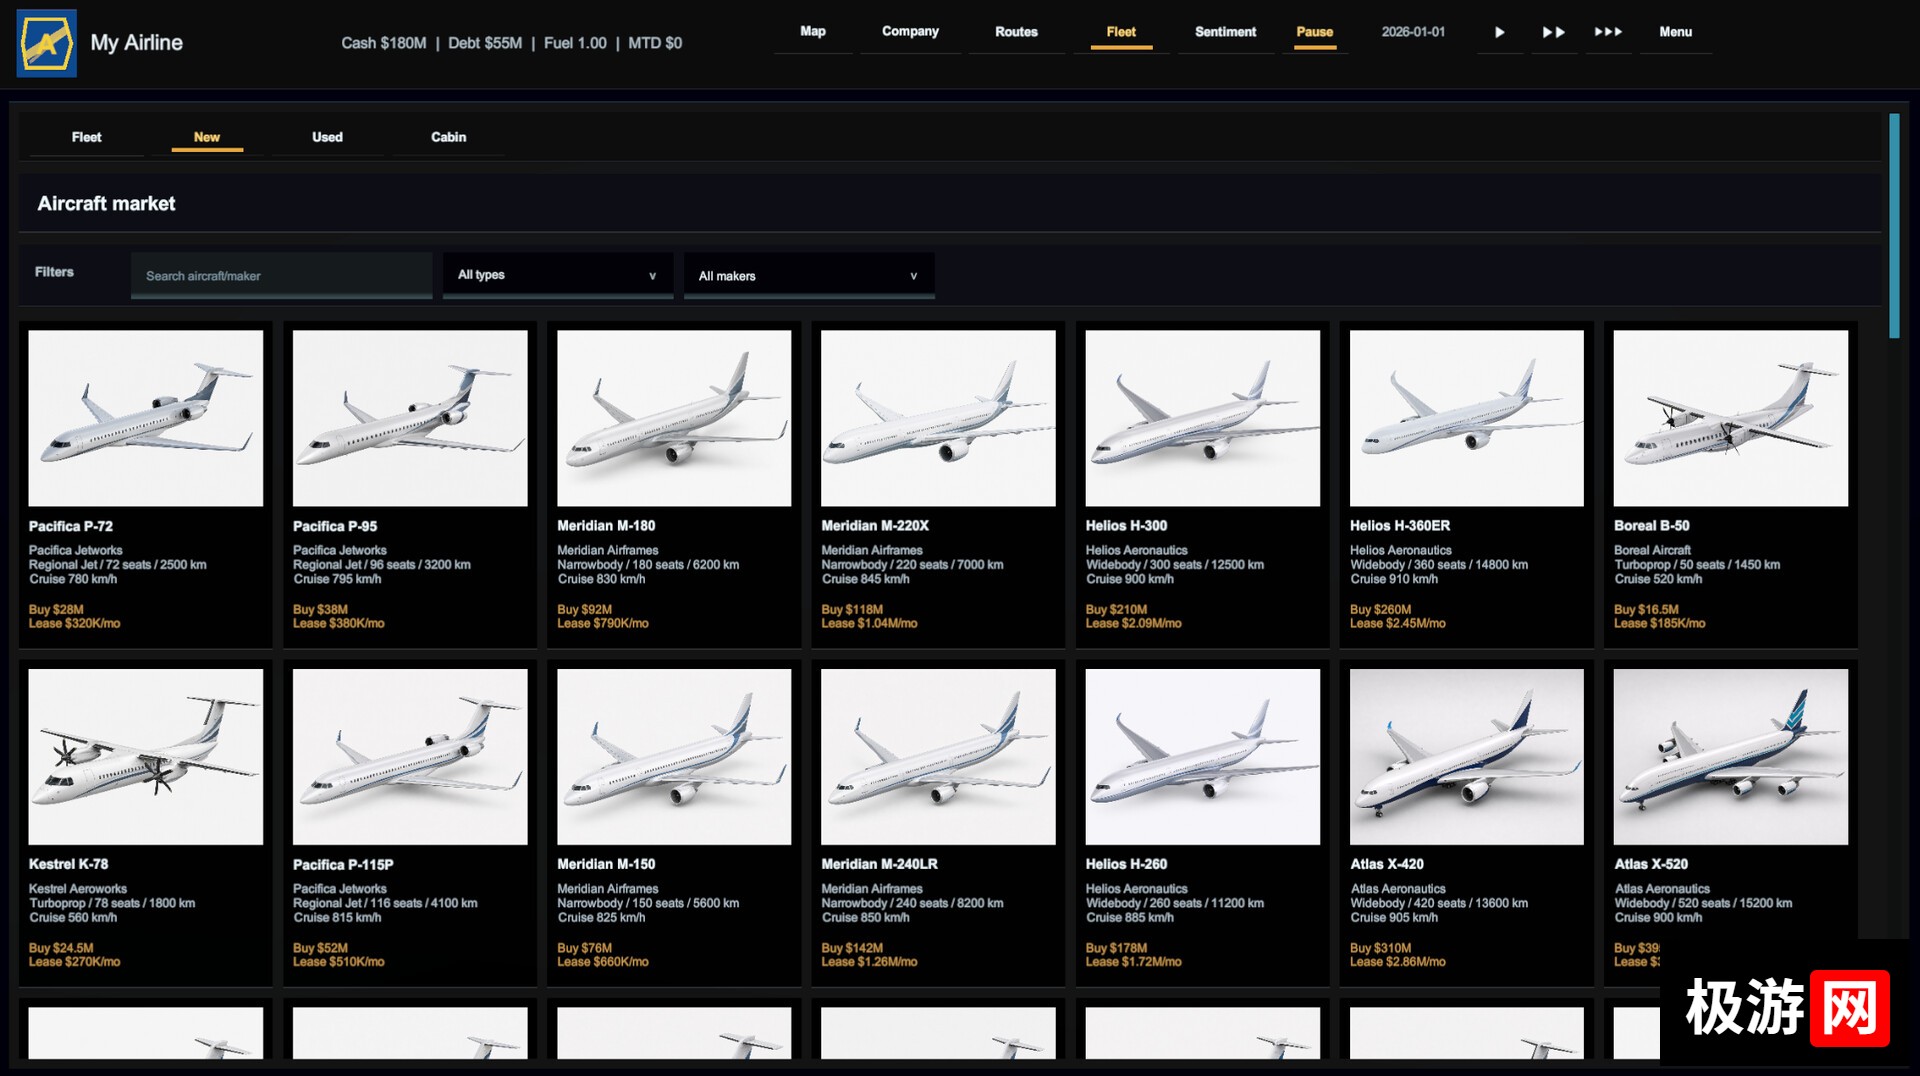Viewport: 1920px width, 1076px height.
Task: Select the Pacifica P-115P aircraft image
Action: pos(410,757)
